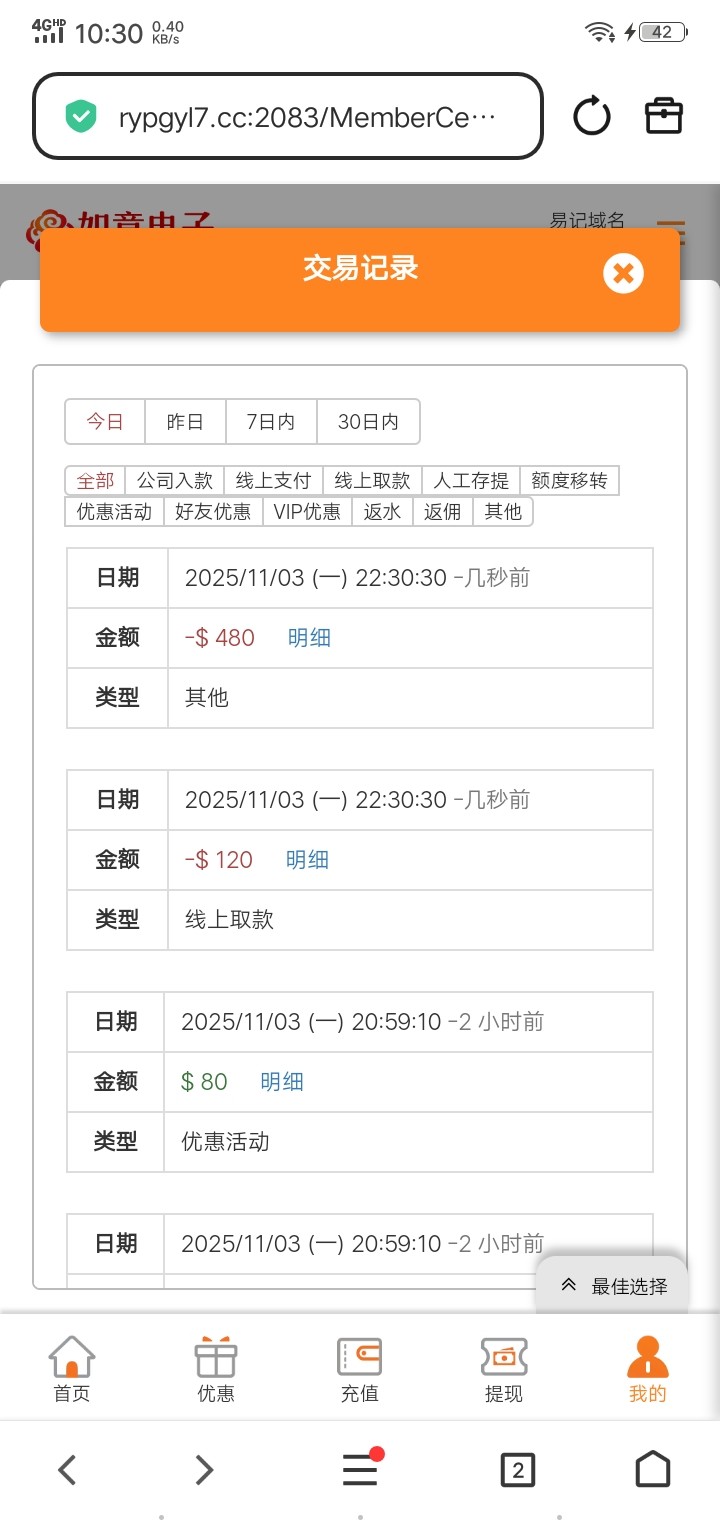The width and height of the screenshot is (720, 1520).
Task: Choose the 30日内 date range
Action: pos(368,422)
